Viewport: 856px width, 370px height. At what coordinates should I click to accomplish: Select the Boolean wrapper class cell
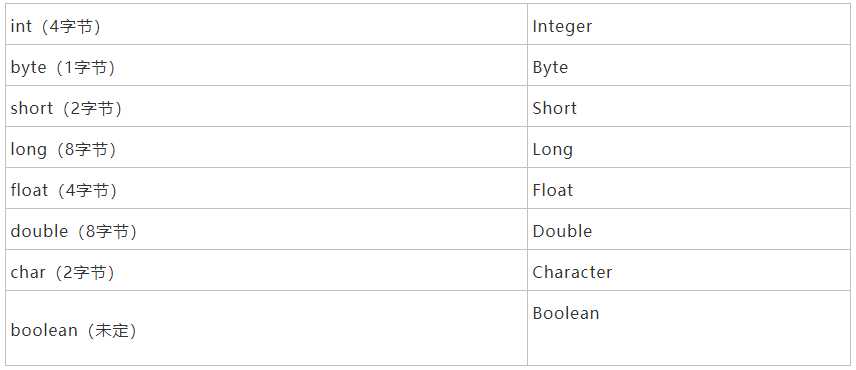689,328
